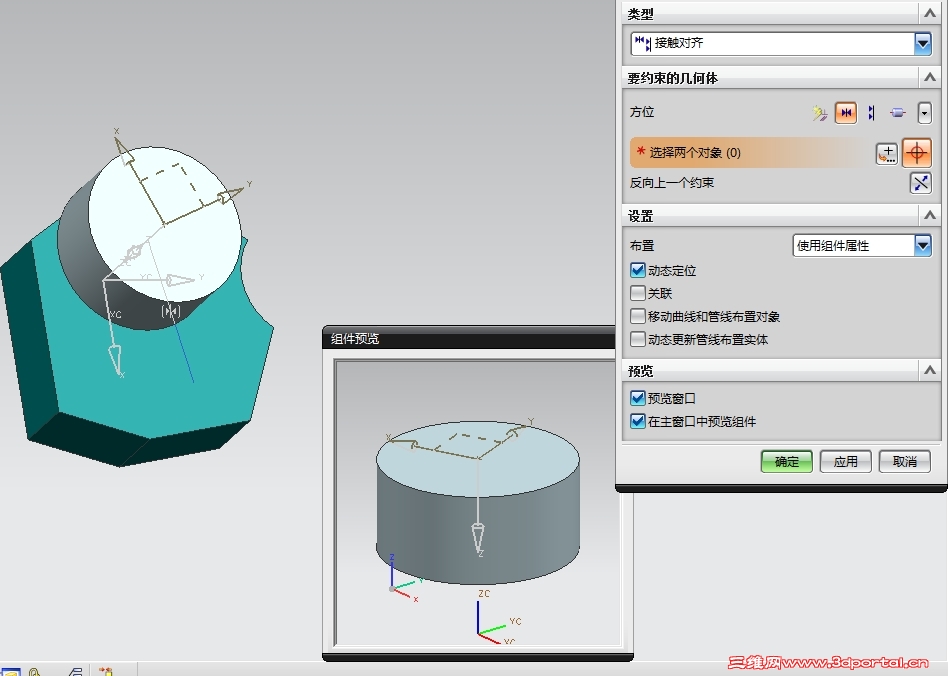
Task: Toggle the 动态定位 checkbox
Action: tap(638, 270)
